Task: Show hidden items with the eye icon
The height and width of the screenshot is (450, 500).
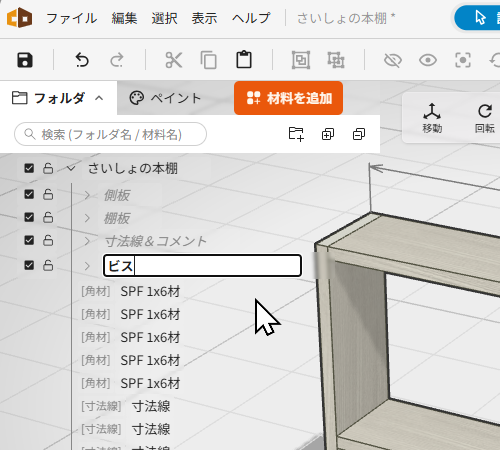Action: point(428,60)
